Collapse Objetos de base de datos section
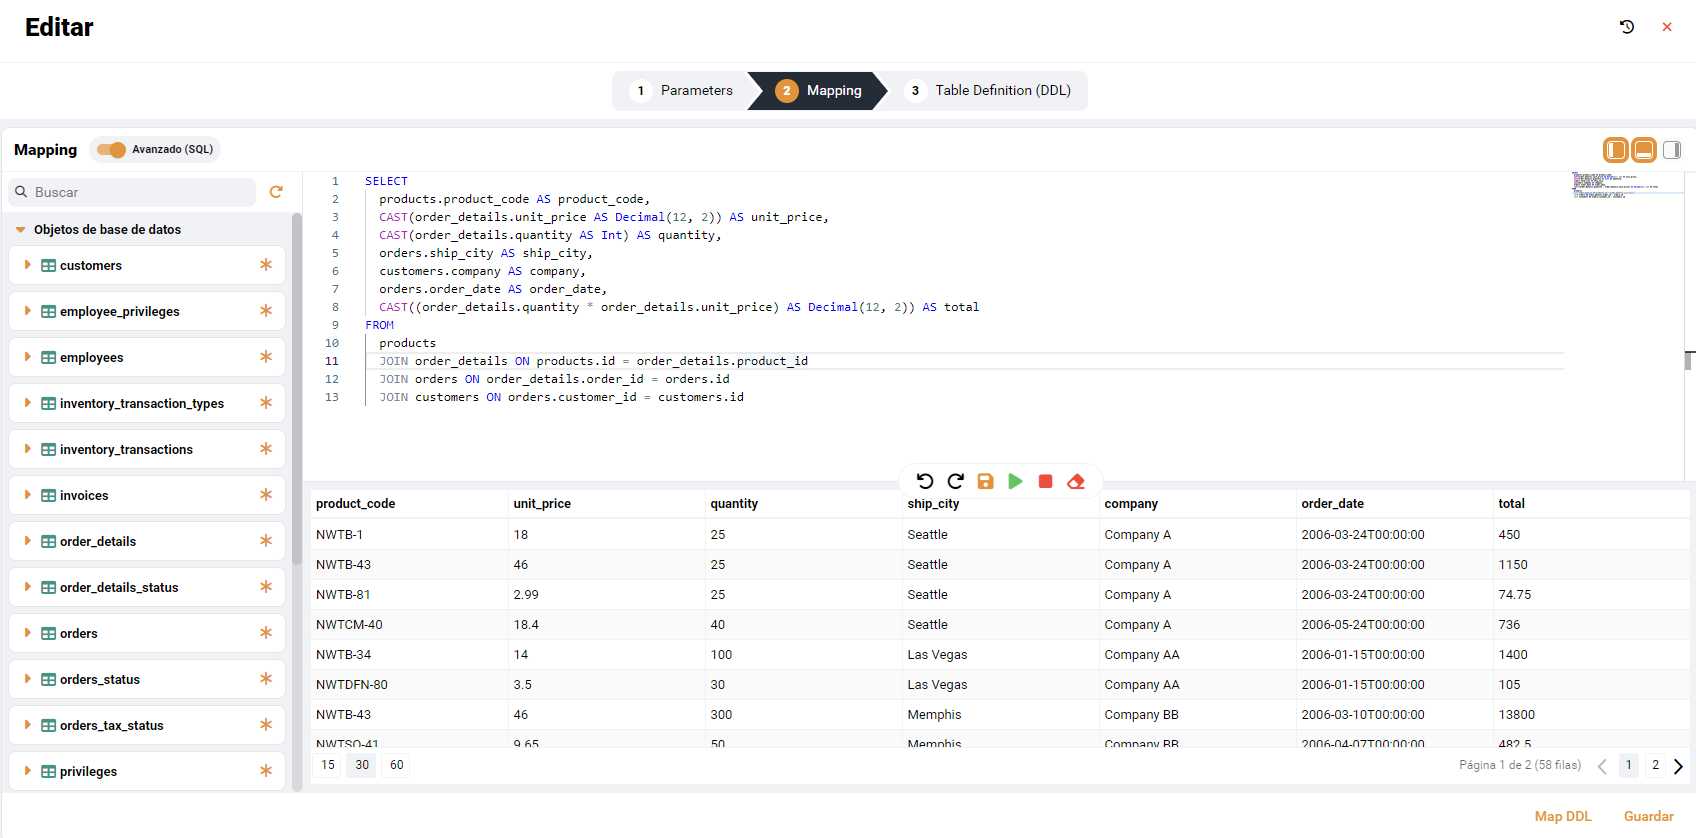Image resolution: width=1696 pixels, height=838 pixels. coord(20,230)
